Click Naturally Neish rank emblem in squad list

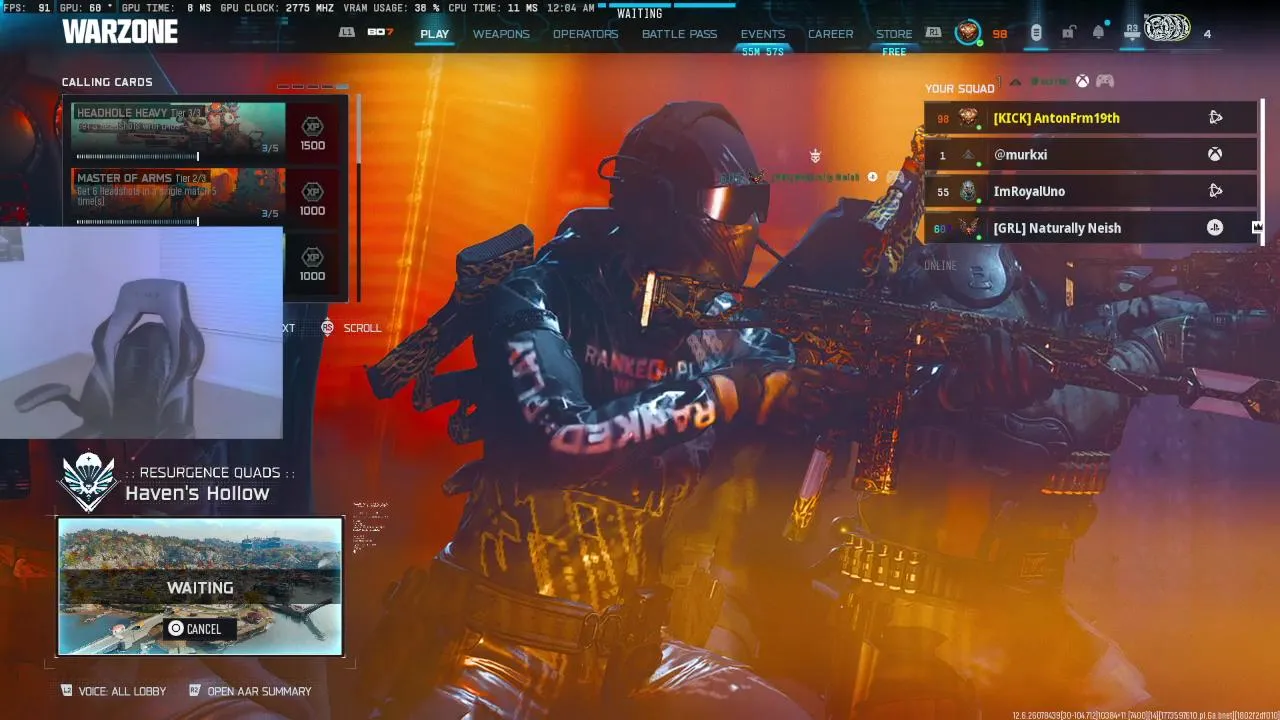968,228
